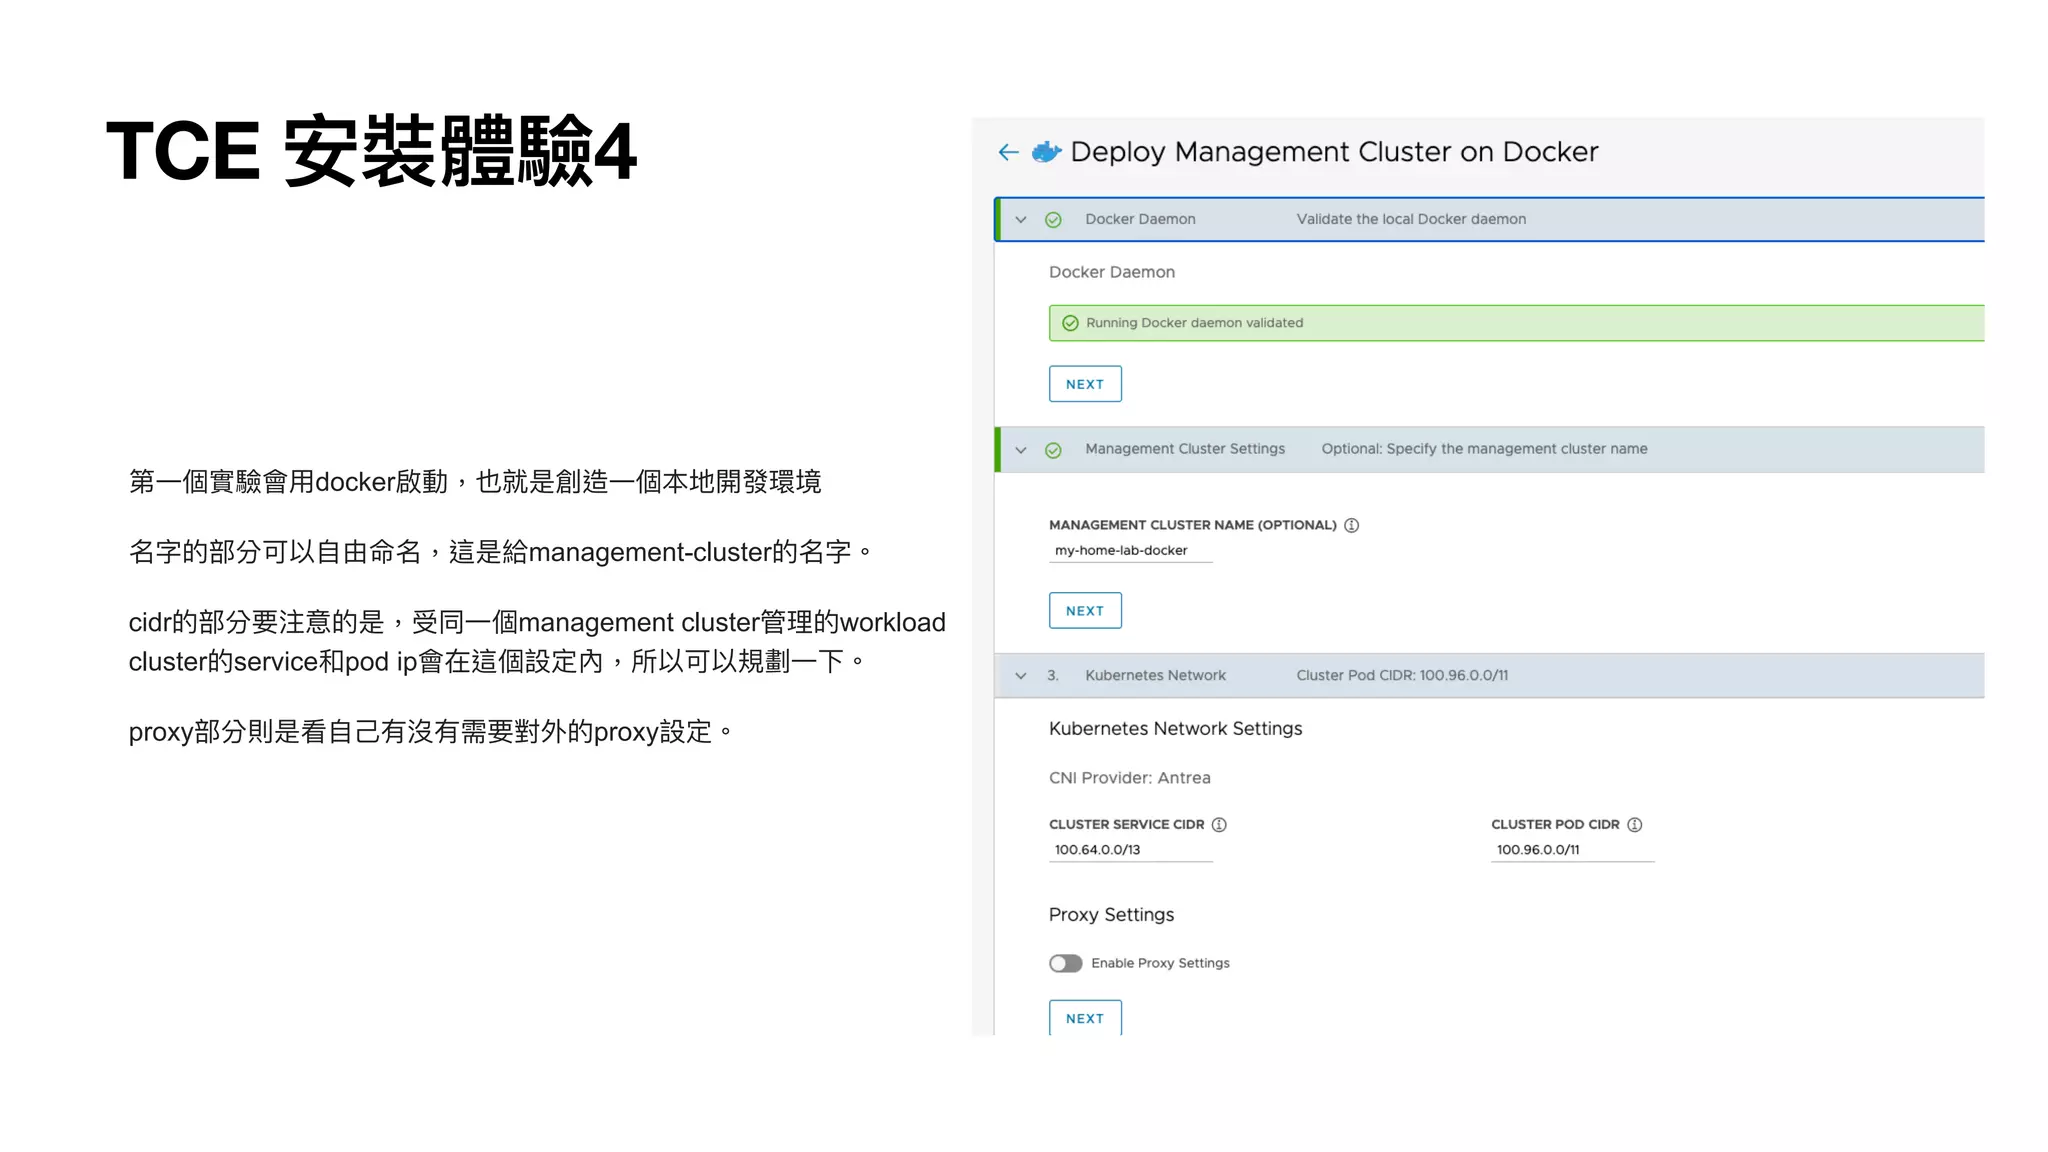
Task: Select the Kubernetes Network step header title
Action: tap(1155, 676)
